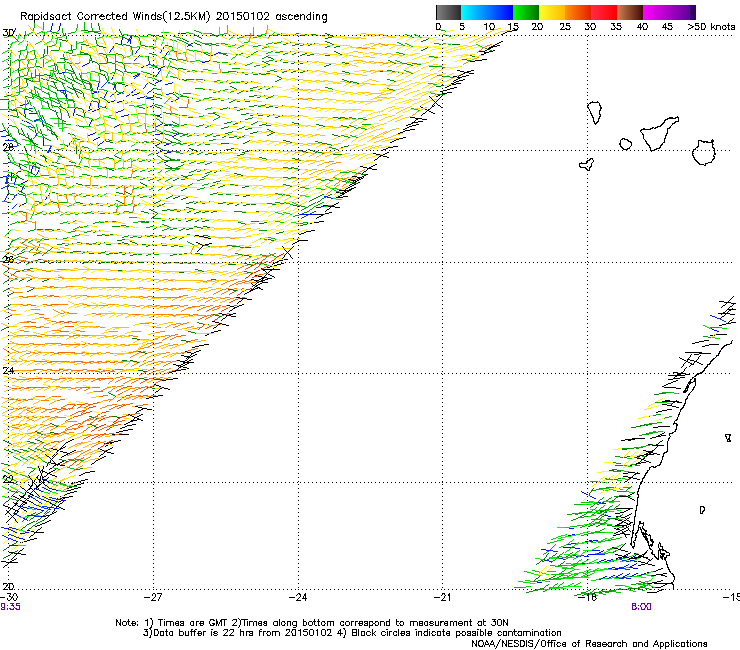This screenshot has height=650, width=740.
Task: Click the '-18' longitude axis label
Action: (588, 597)
